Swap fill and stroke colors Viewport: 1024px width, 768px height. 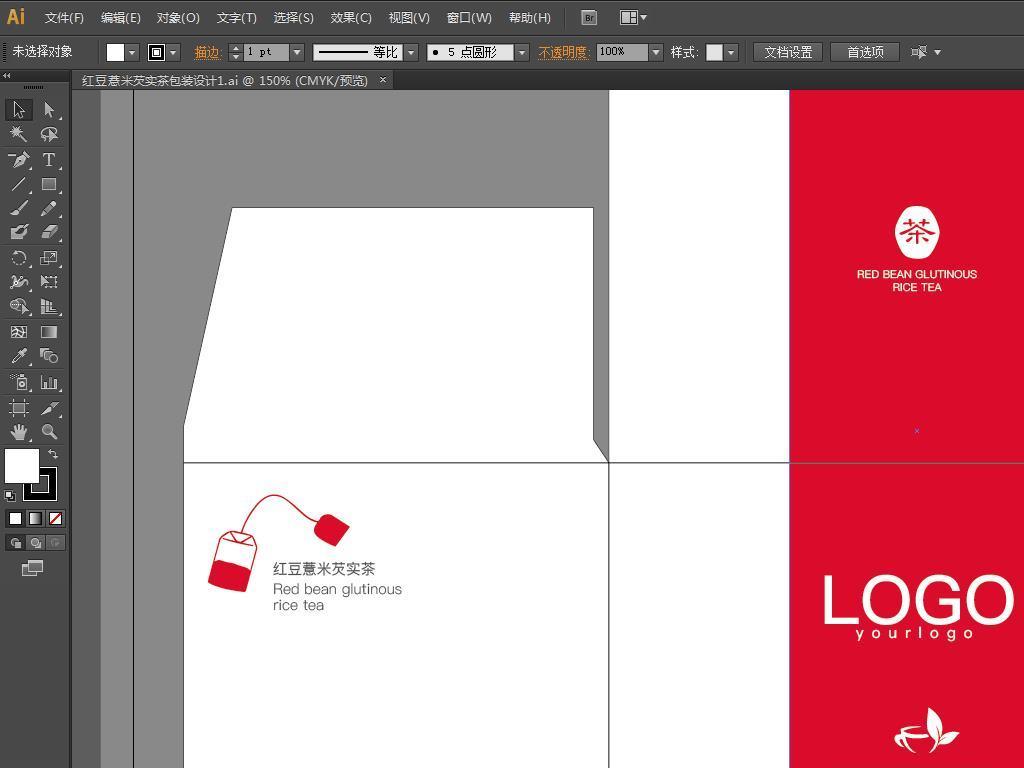53,455
